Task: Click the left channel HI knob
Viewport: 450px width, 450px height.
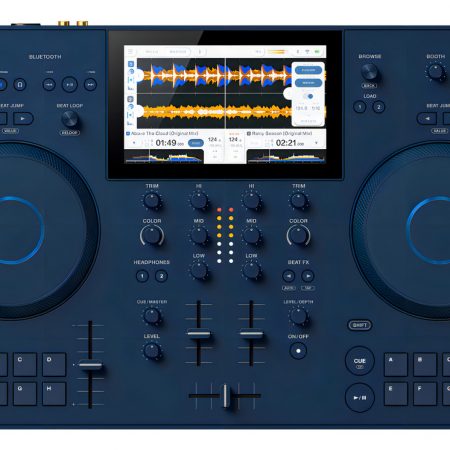Action: pyautogui.click(x=199, y=201)
